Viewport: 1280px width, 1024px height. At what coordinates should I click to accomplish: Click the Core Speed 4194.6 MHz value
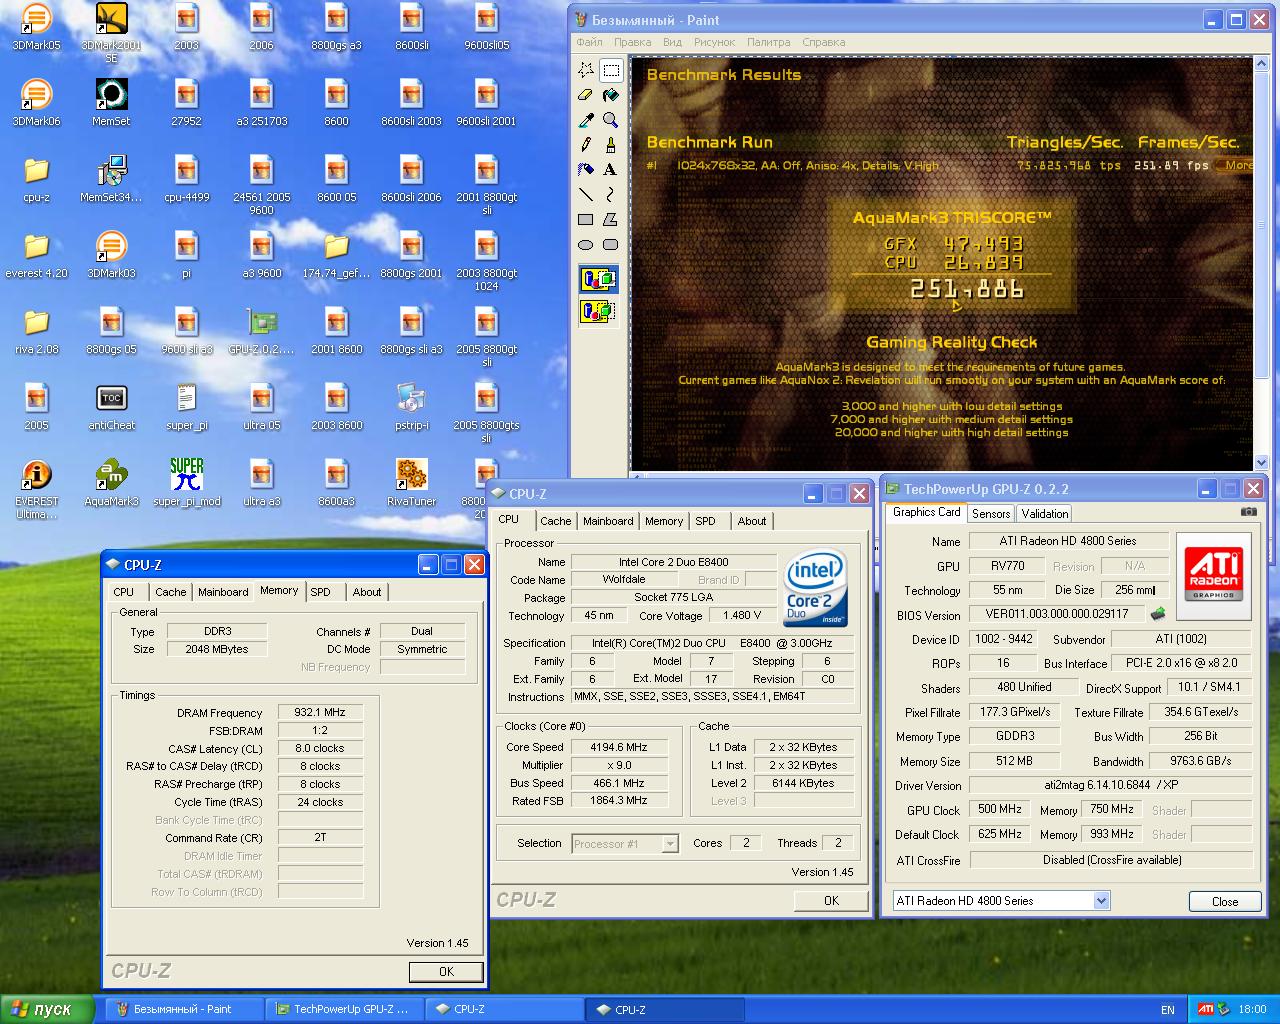click(619, 747)
